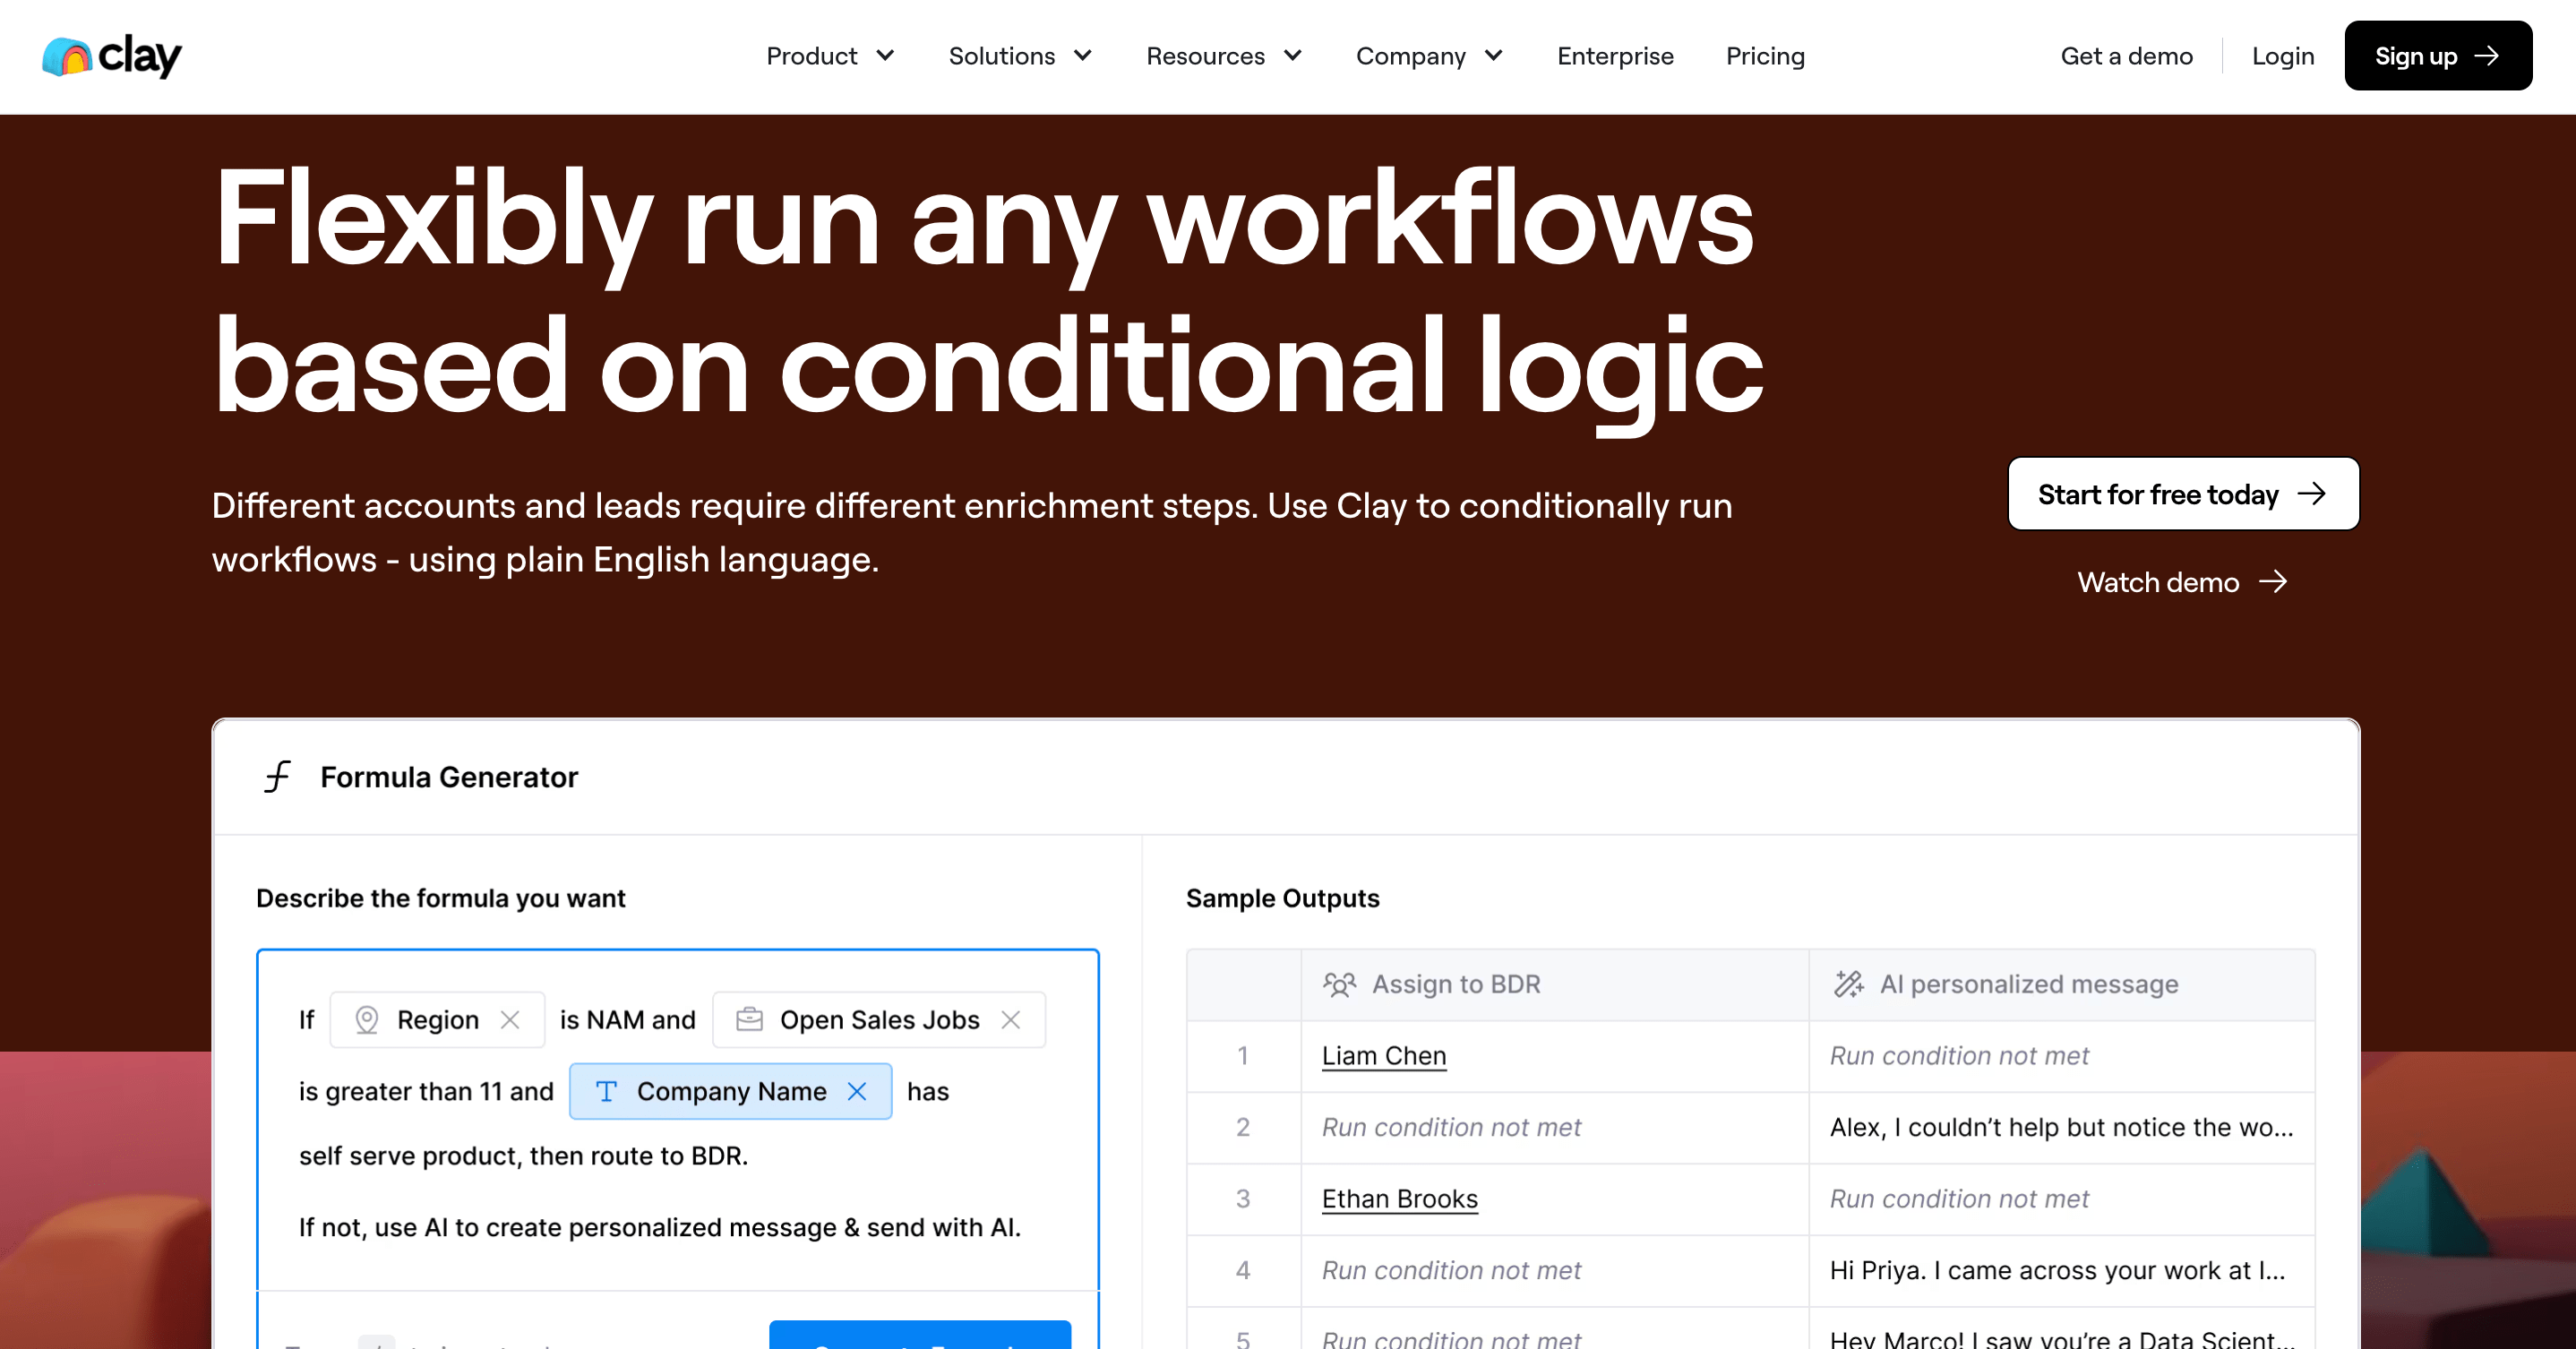Image resolution: width=2576 pixels, height=1349 pixels.
Task: Remove the Company Name tag with X
Action: (x=857, y=1091)
